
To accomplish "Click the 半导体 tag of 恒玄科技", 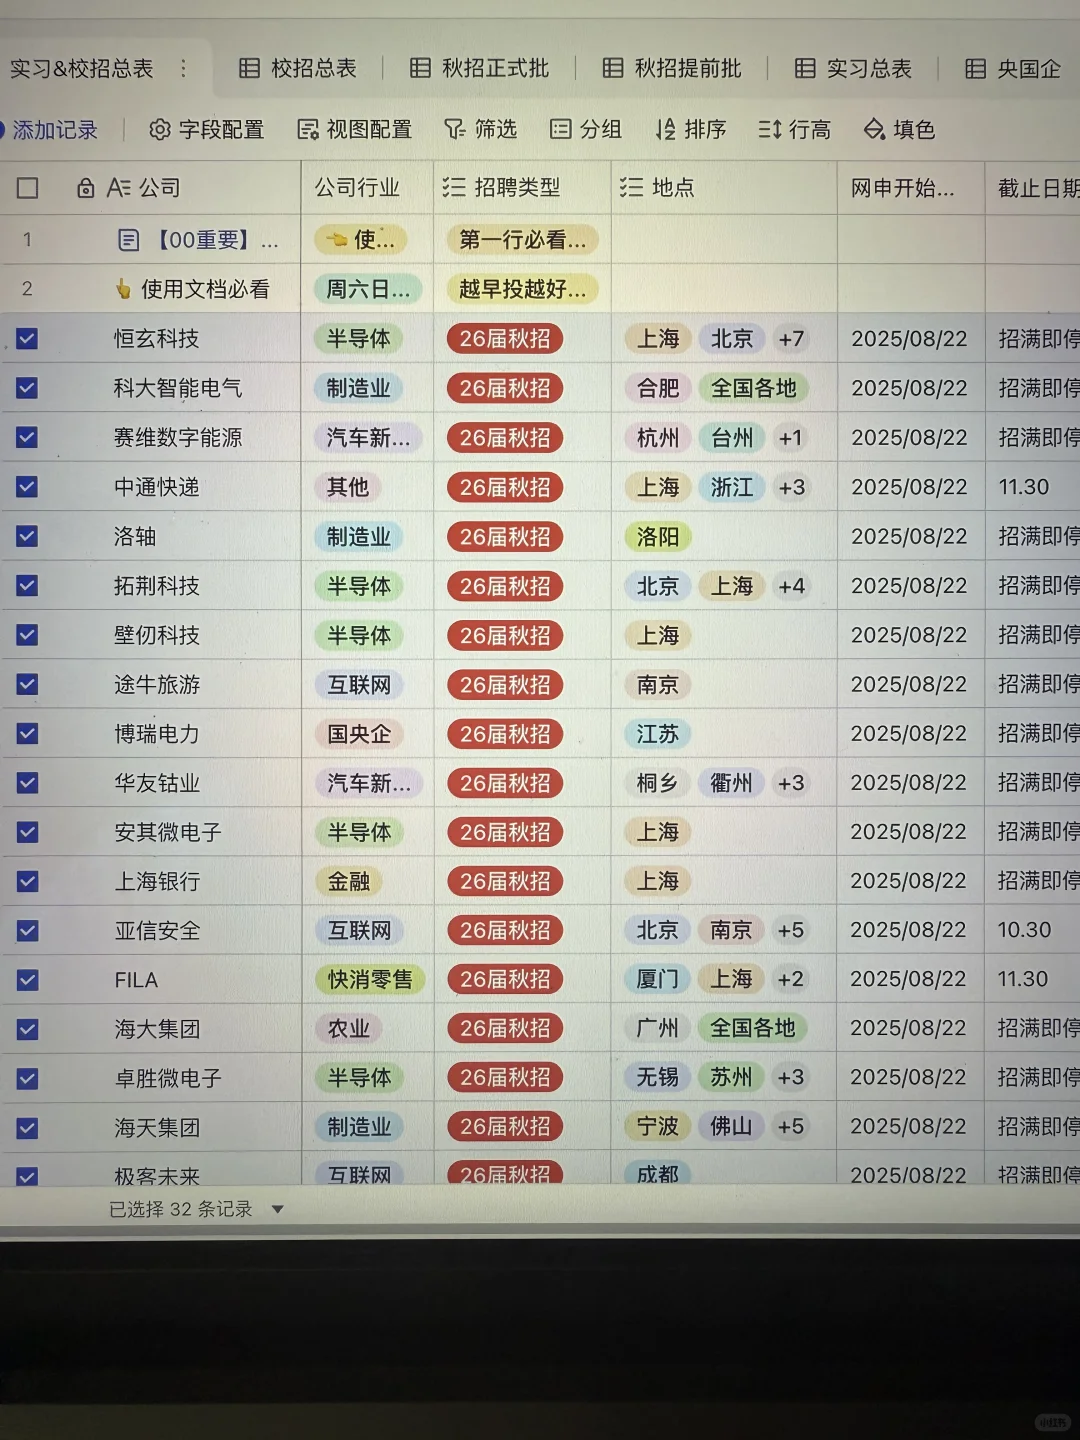I will 358,339.
